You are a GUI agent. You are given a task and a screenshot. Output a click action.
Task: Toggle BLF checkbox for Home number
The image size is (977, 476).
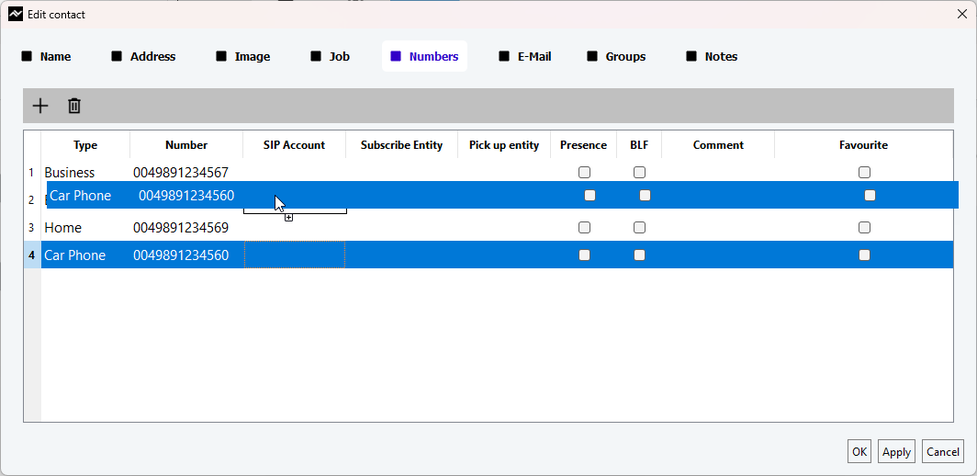pos(639,227)
